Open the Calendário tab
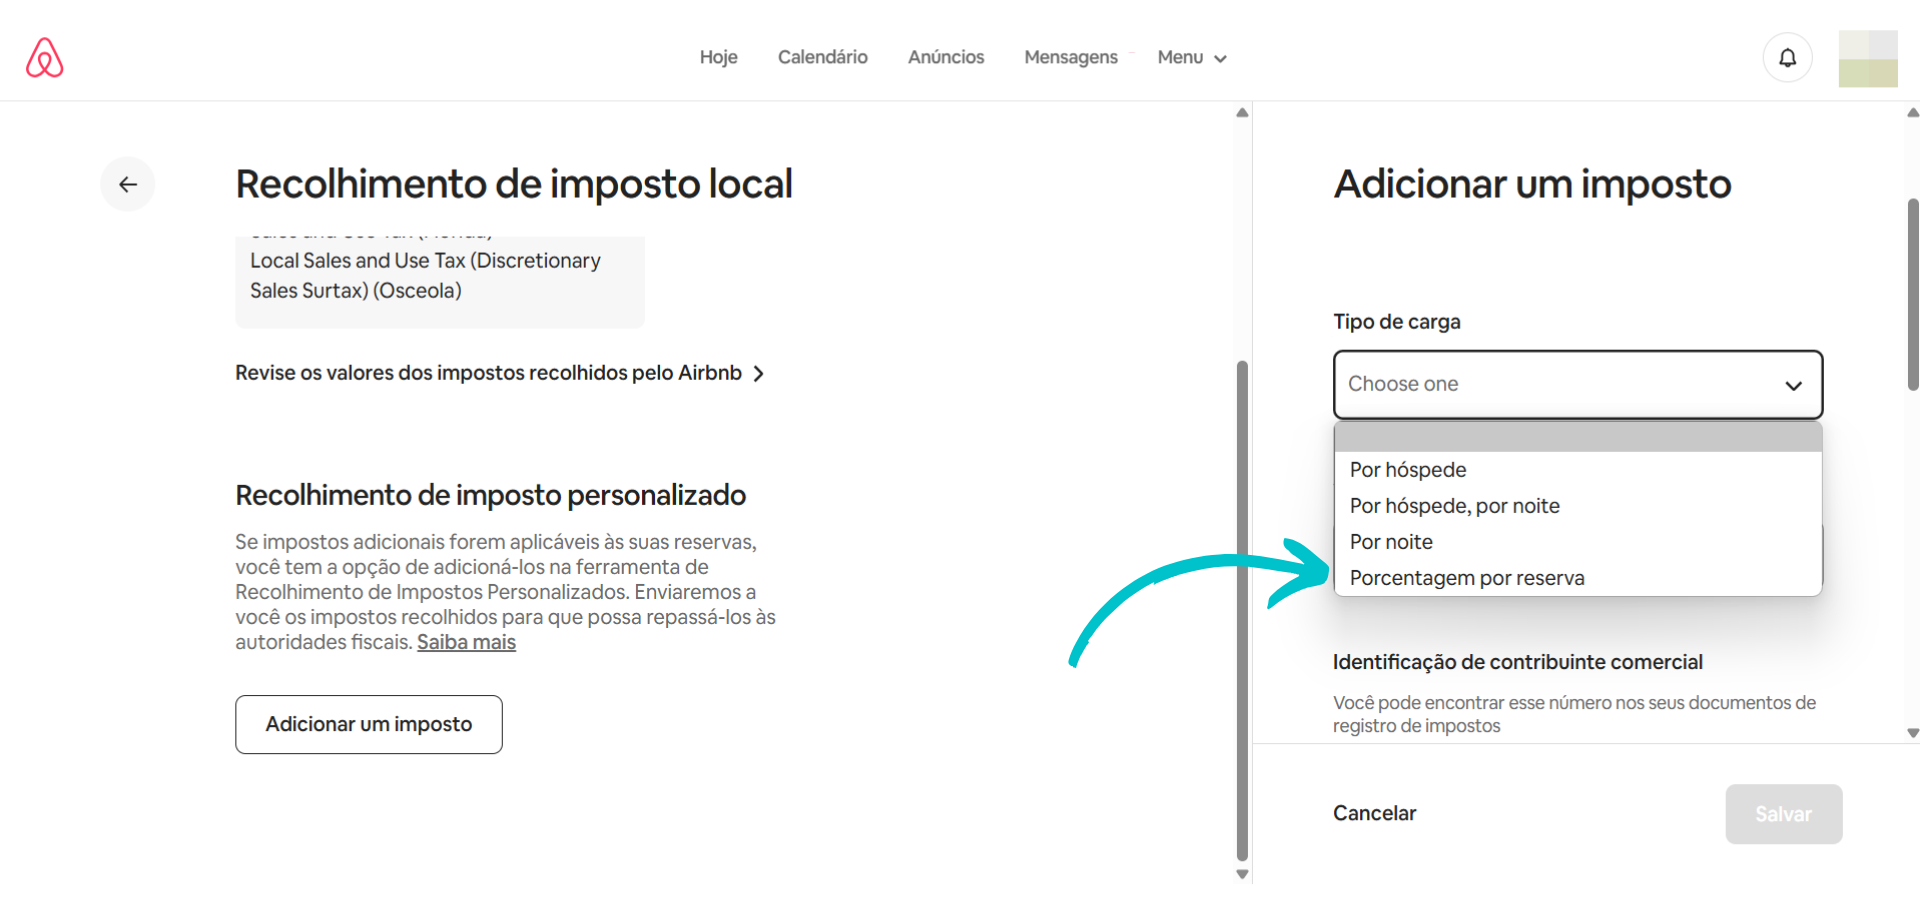Viewport: 1920px width, 900px height. coord(822,58)
